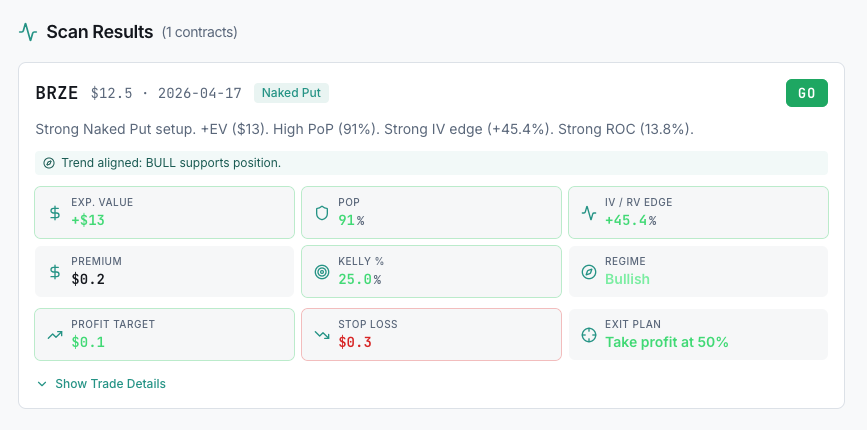Click the shield icon beside POP
This screenshot has height=430, width=867.
[x=322, y=212]
